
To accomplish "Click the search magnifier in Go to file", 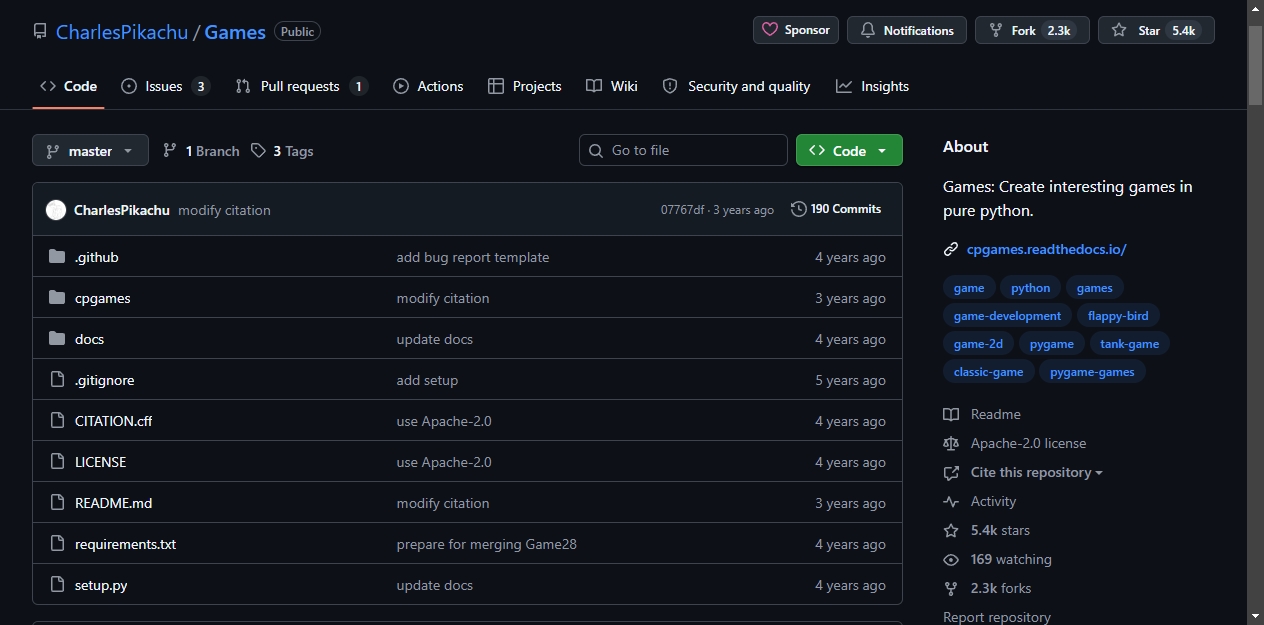I will 596,150.
